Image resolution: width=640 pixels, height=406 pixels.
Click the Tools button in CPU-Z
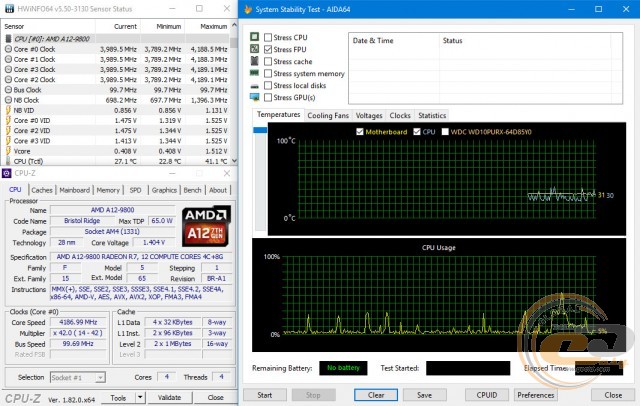[118, 397]
